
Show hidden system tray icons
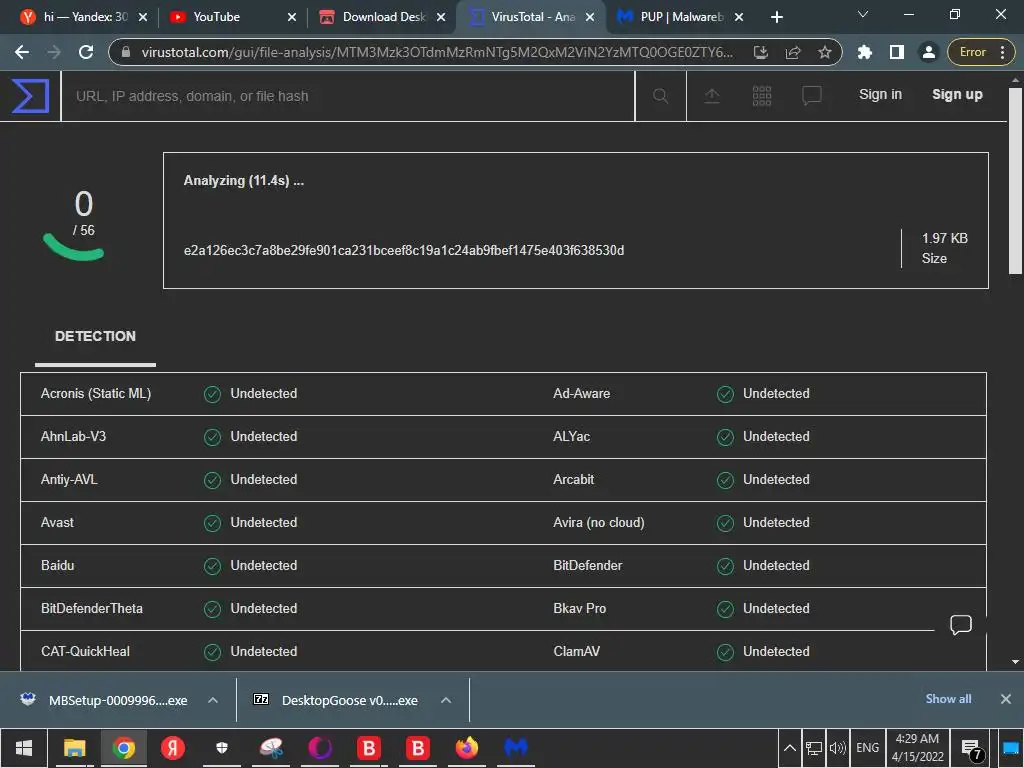click(790, 748)
